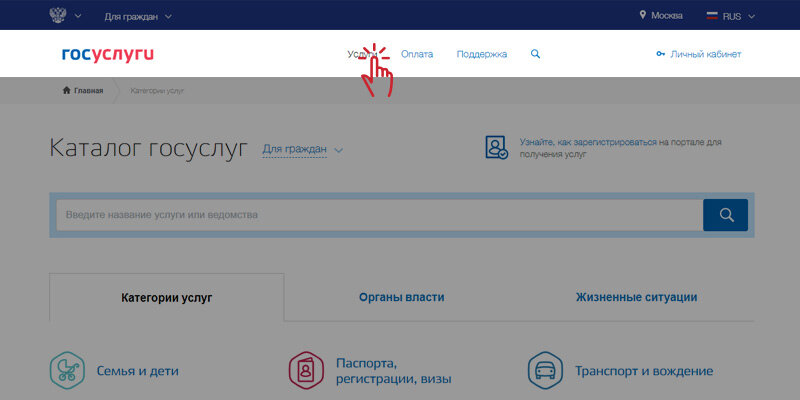This screenshot has height=400, width=800.
Task: Click the blue catalog search button
Action: click(x=726, y=215)
